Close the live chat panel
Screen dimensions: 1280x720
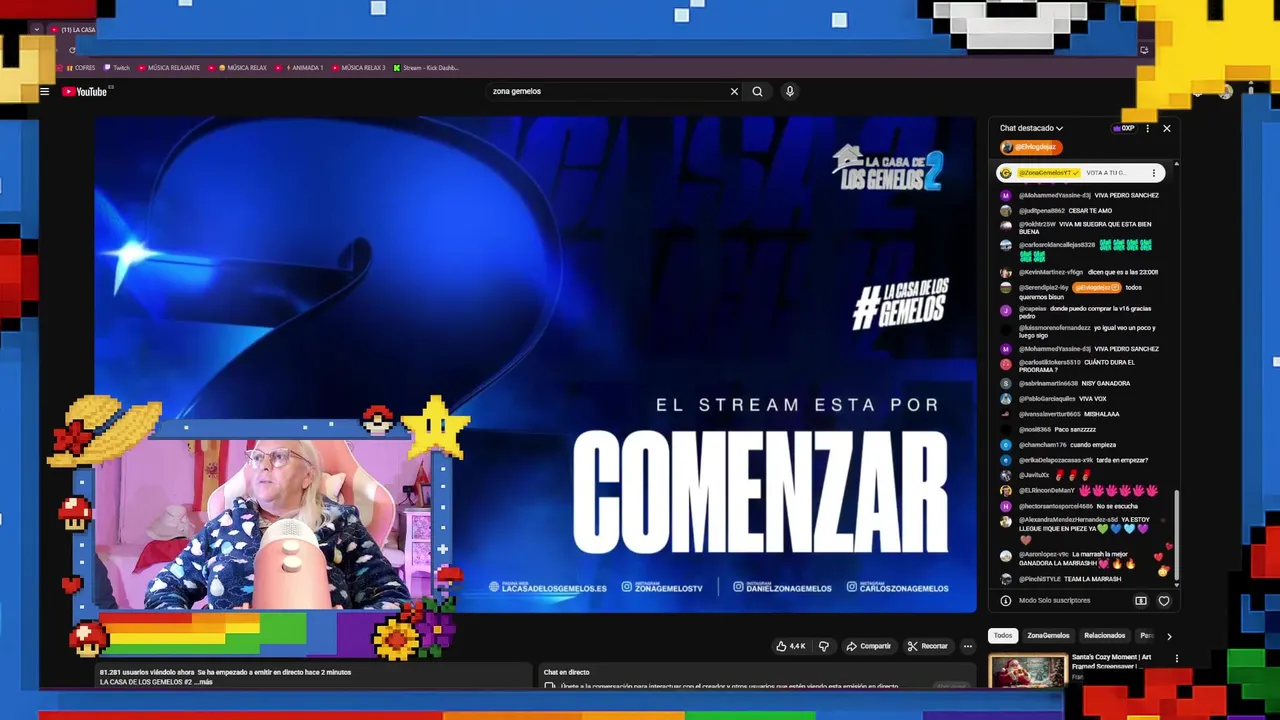click(x=1166, y=128)
